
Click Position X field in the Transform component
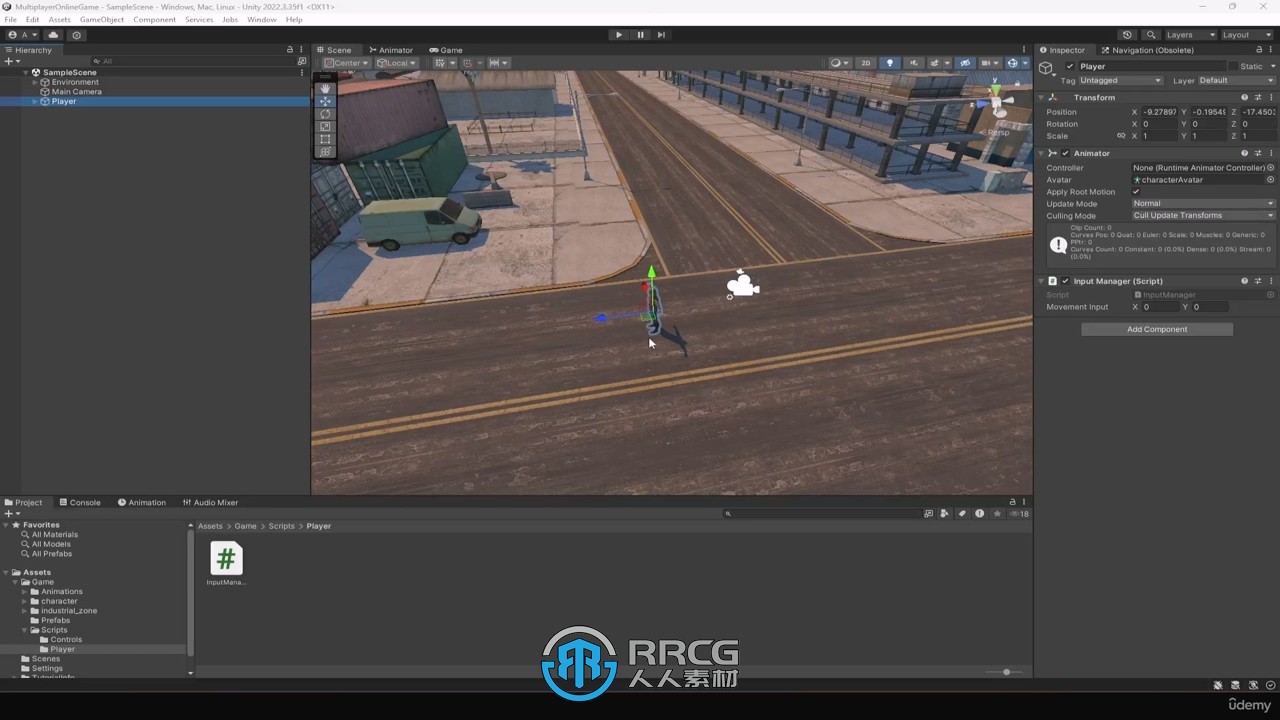[1159, 112]
